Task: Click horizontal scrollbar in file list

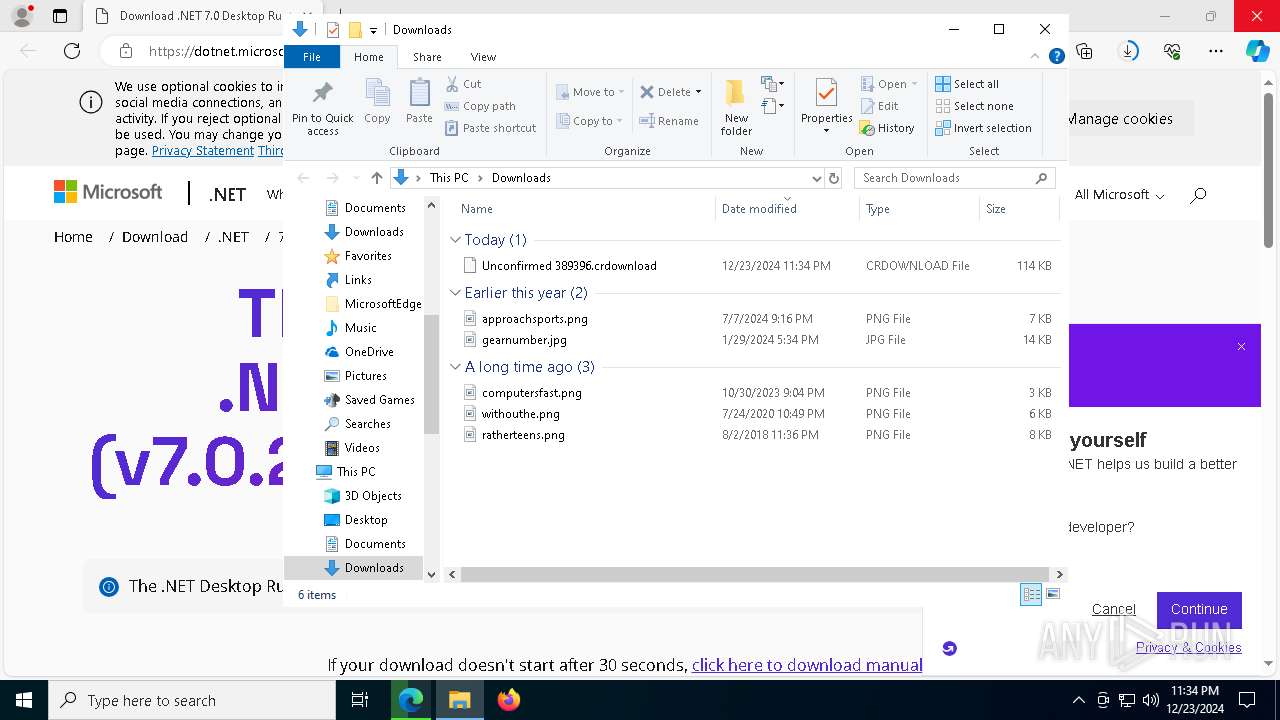Action: coord(755,574)
